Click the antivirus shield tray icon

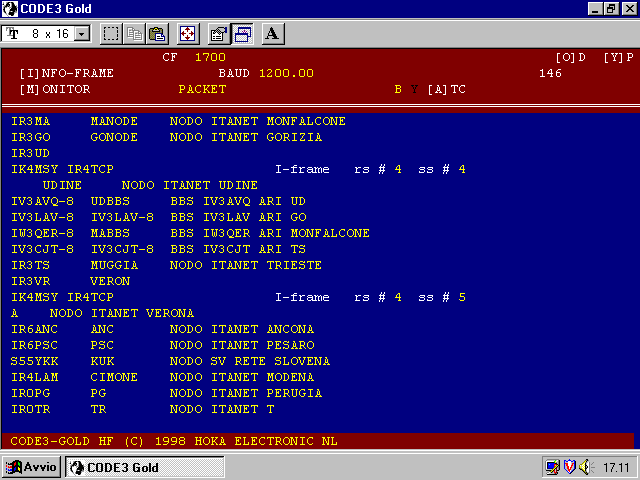570,467
